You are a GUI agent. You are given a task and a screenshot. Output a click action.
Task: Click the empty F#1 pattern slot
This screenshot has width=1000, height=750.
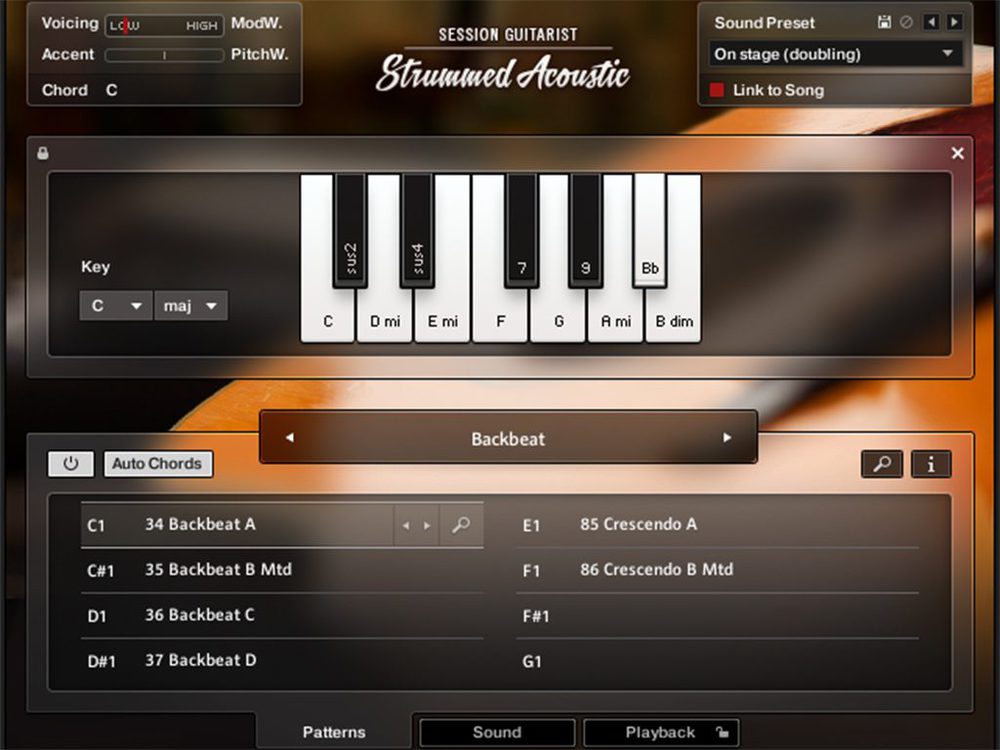coord(717,616)
